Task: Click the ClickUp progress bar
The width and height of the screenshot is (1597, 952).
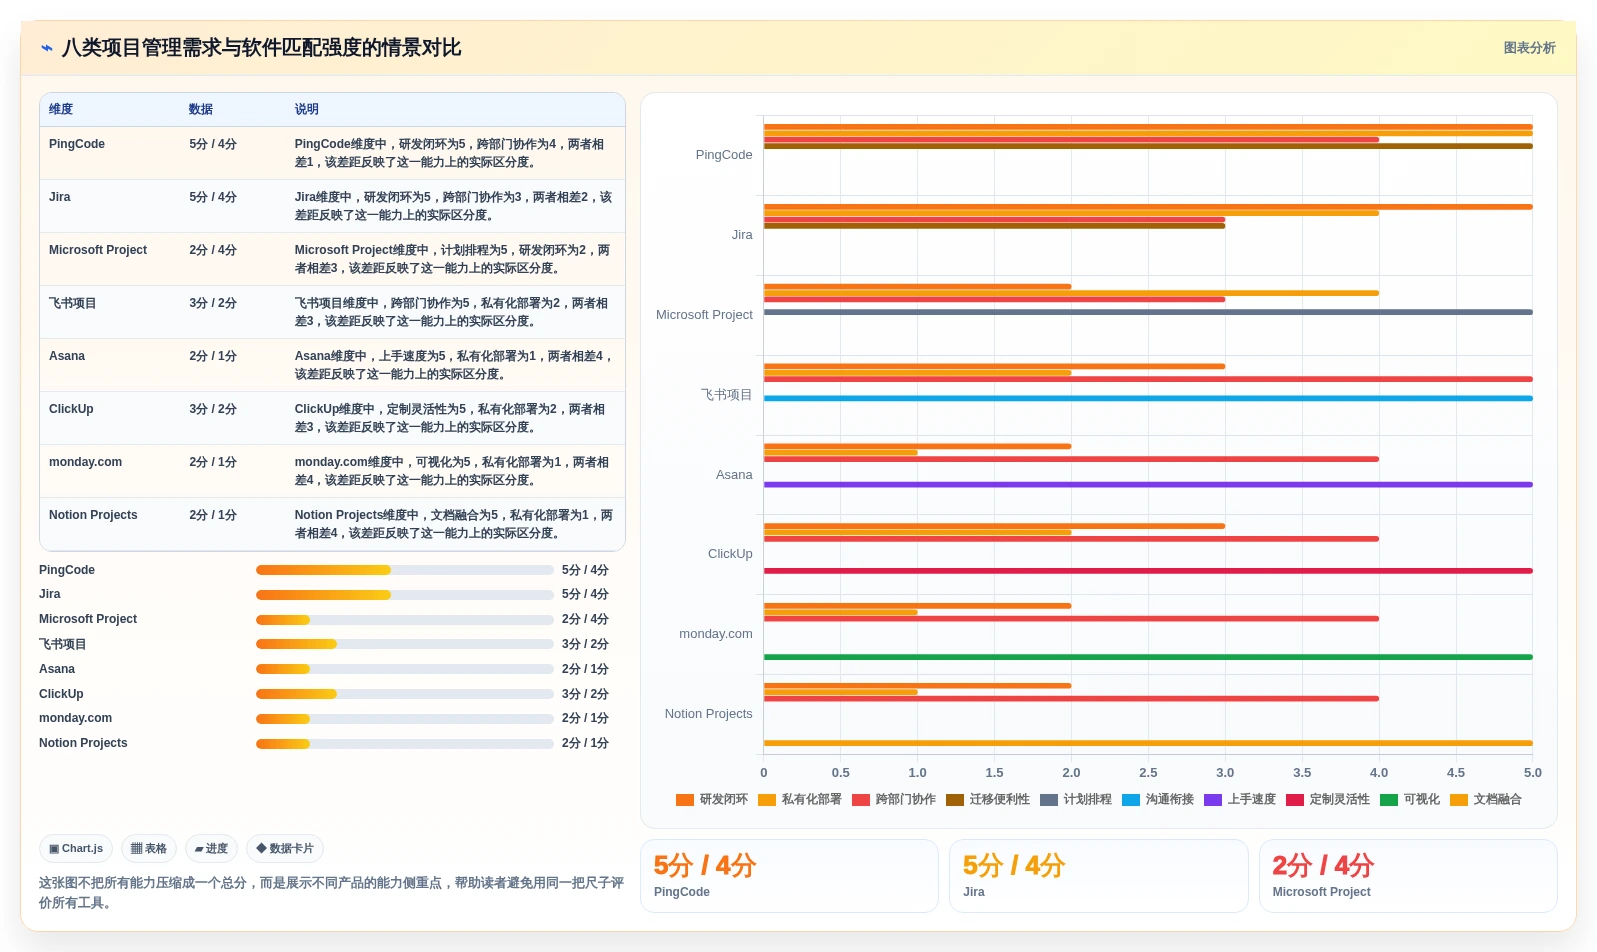Action: pyautogui.click(x=405, y=694)
